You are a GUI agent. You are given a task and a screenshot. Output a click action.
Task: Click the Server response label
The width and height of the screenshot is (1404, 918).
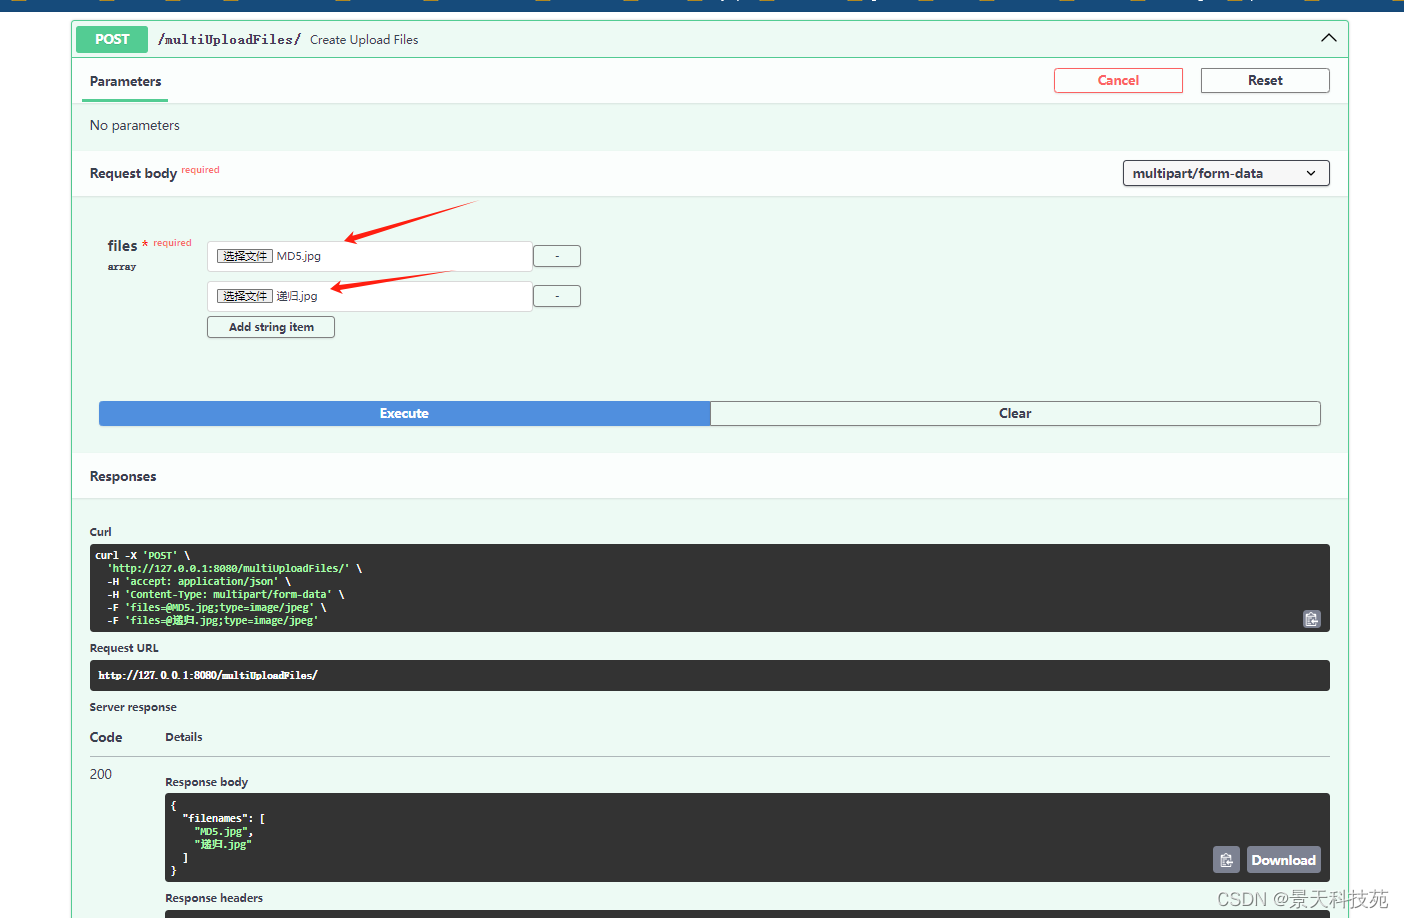coord(133,707)
